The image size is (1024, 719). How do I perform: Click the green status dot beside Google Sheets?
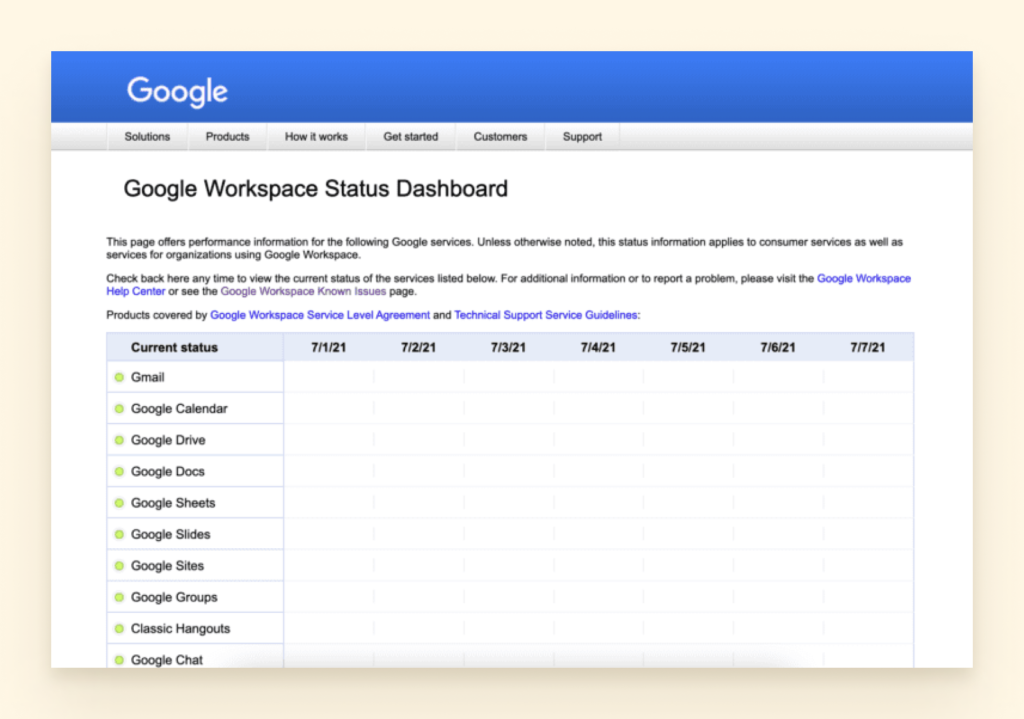119,503
